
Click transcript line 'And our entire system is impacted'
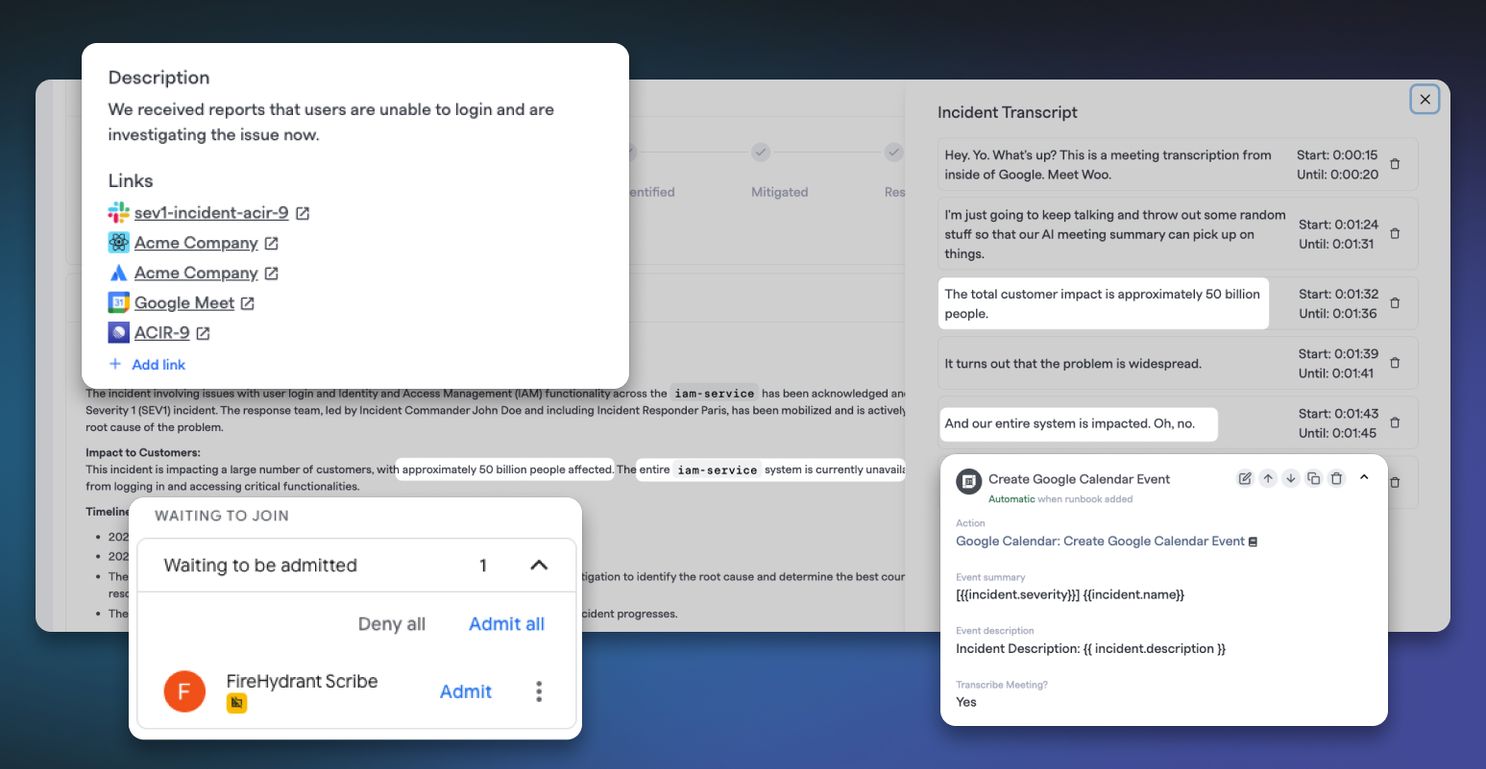click(x=1070, y=423)
